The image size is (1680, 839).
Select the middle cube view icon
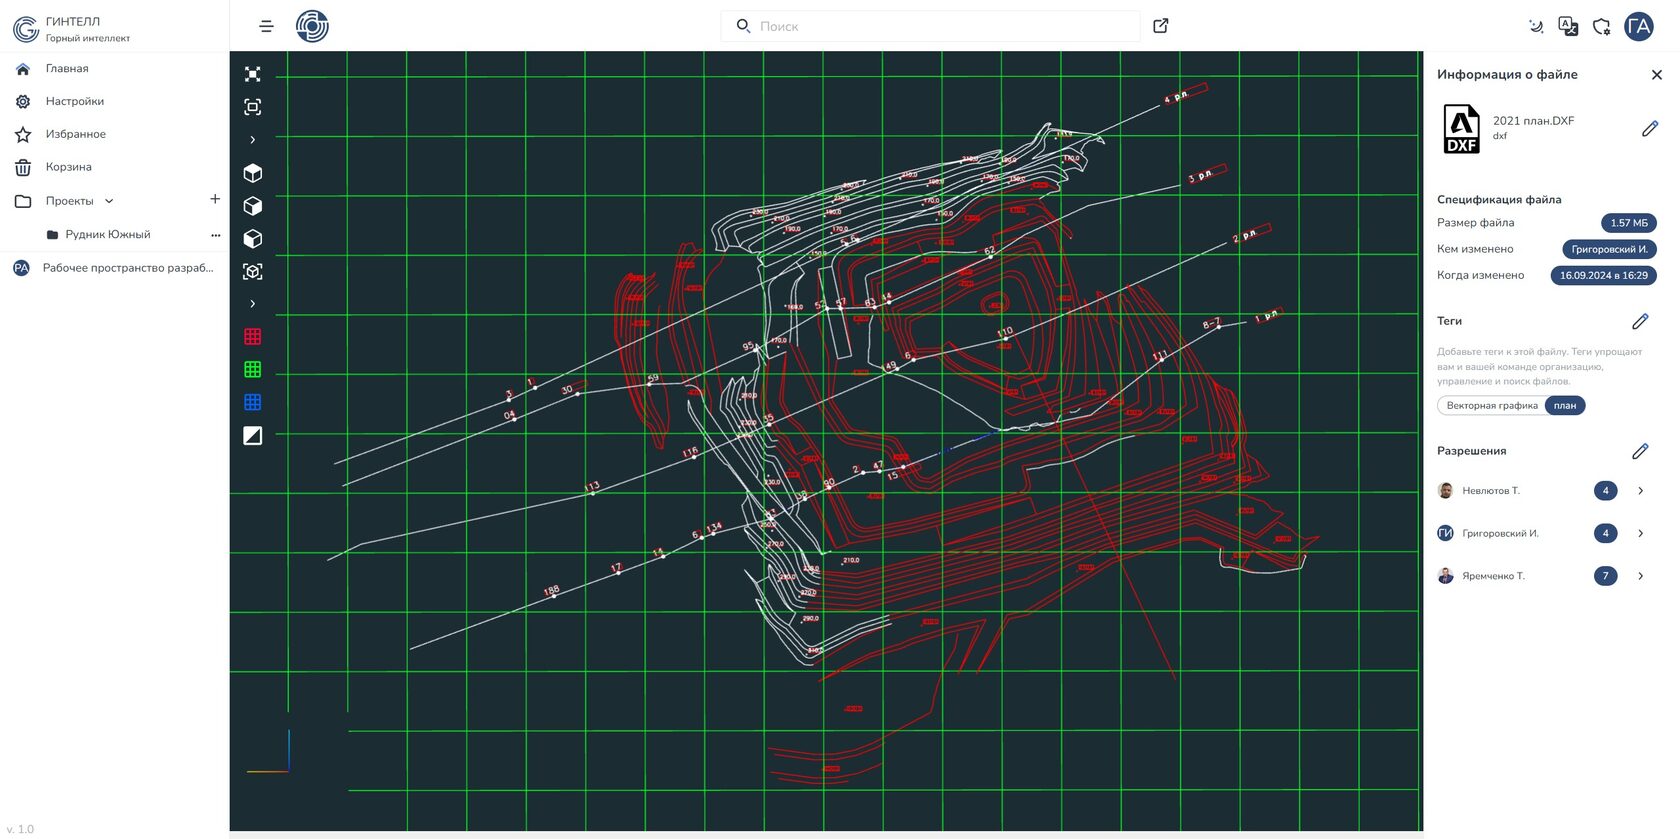(253, 206)
